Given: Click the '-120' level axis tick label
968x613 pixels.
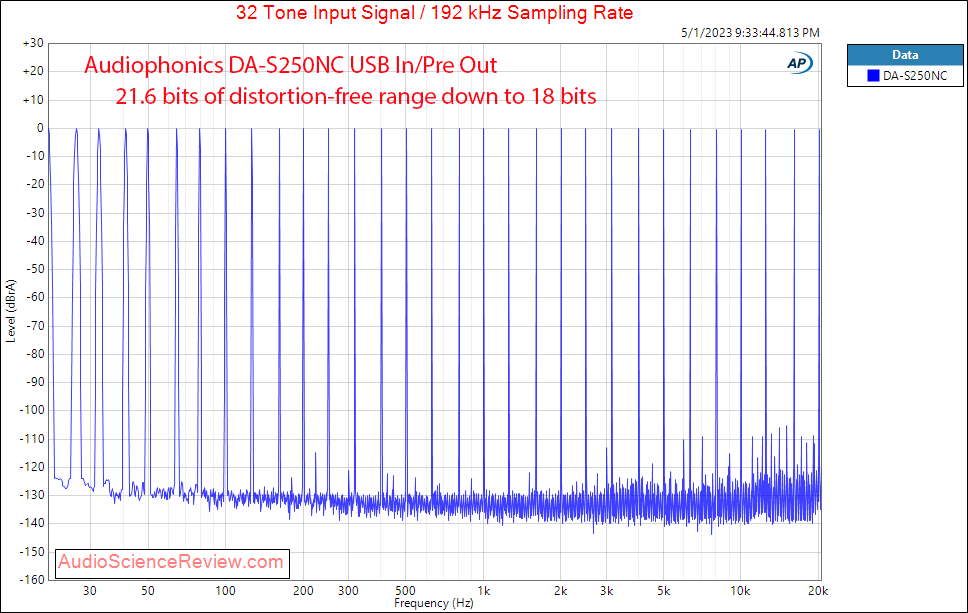Looking at the screenshot, I should (32, 467).
